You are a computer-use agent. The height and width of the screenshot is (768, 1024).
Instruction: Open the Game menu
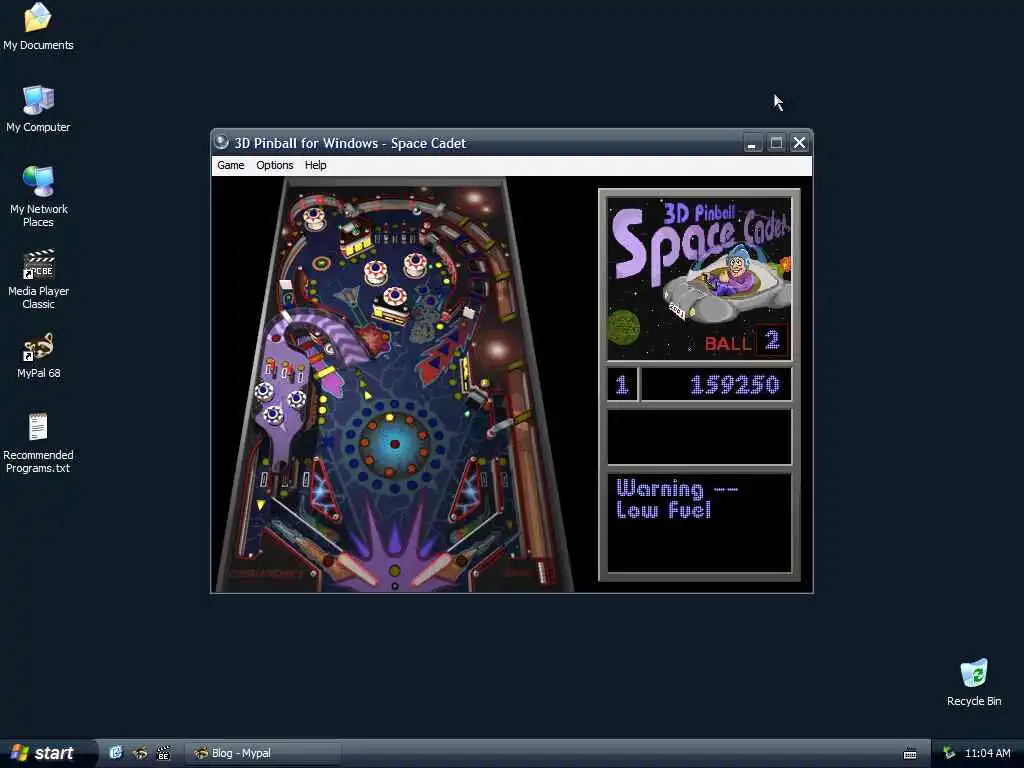[231, 165]
